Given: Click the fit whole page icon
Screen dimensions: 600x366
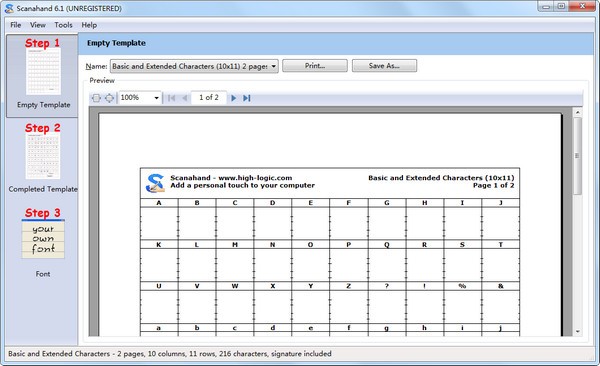Looking at the screenshot, I should [109, 98].
